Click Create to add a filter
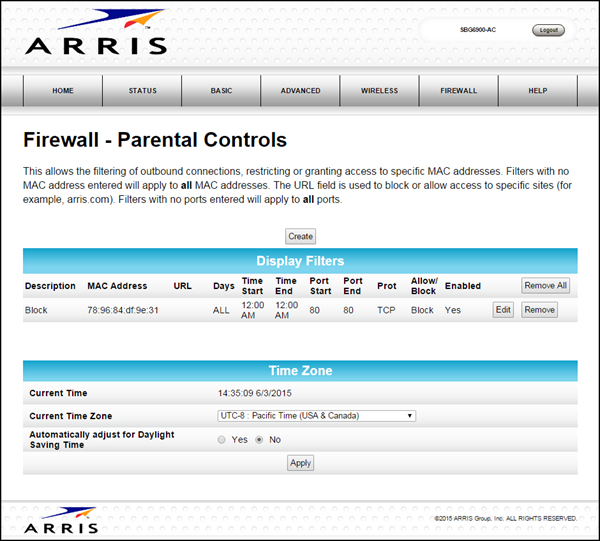This screenshot has height=541, width=600. [x=300, y=237]
